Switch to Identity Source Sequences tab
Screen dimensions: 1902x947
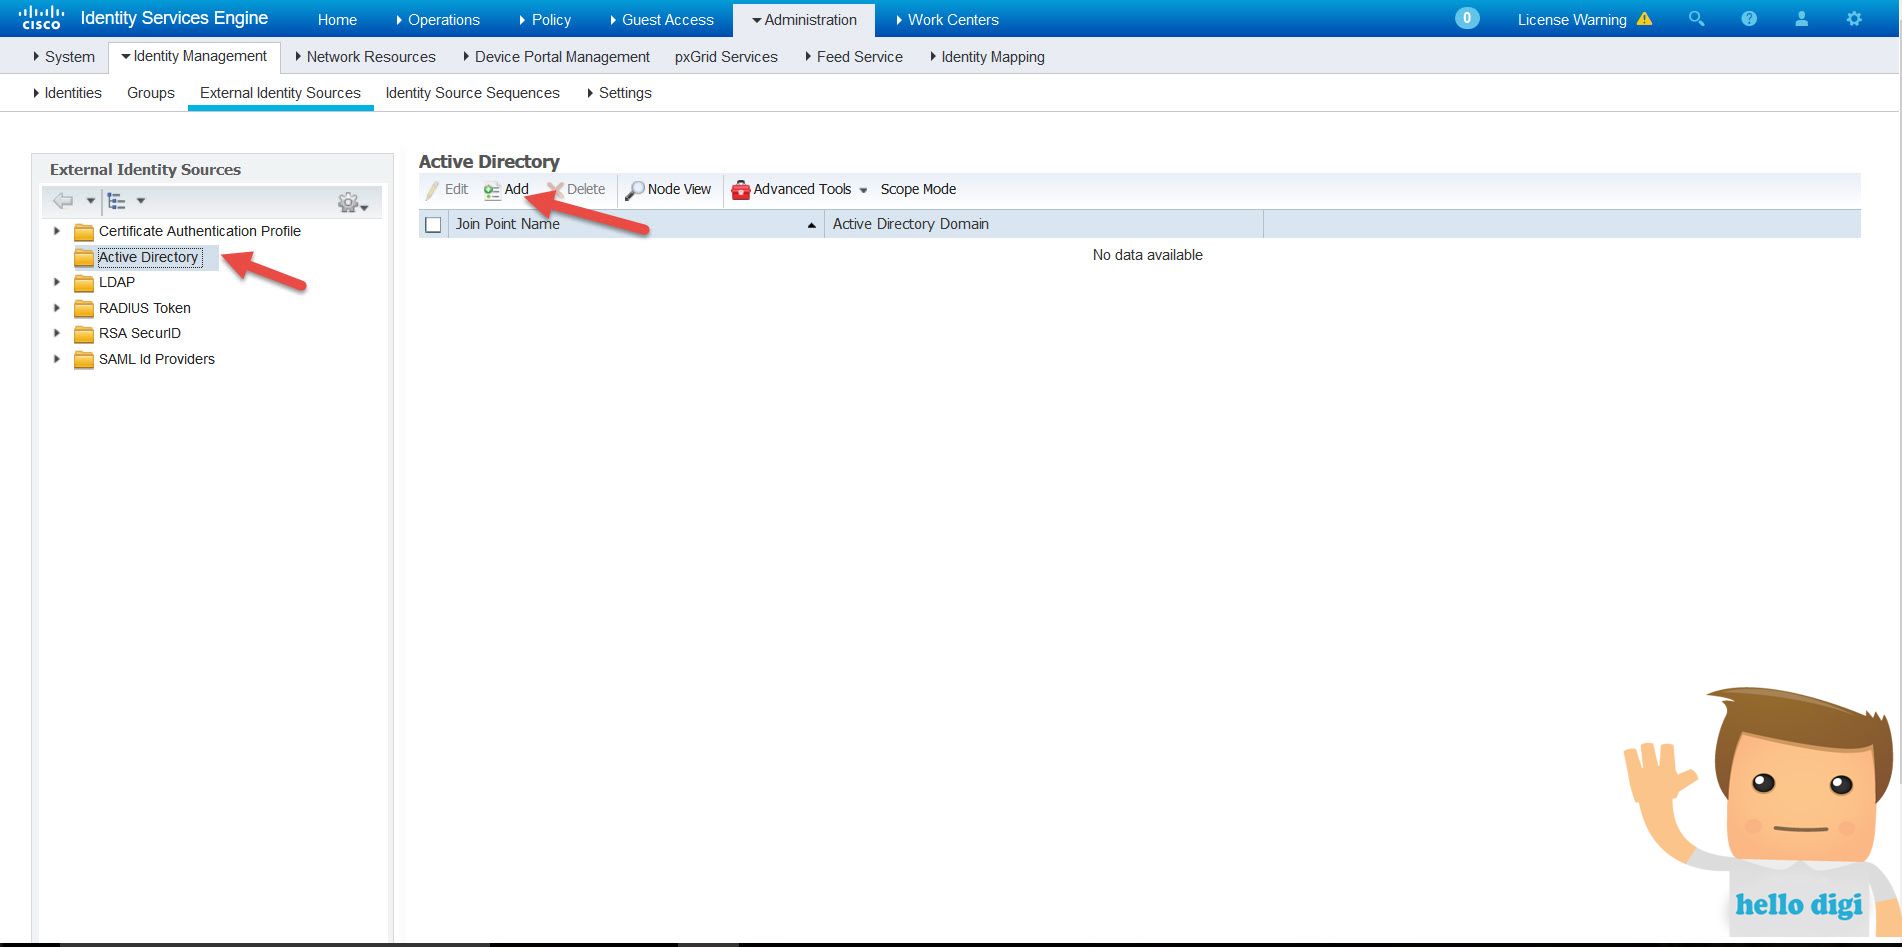pos(472,93)
